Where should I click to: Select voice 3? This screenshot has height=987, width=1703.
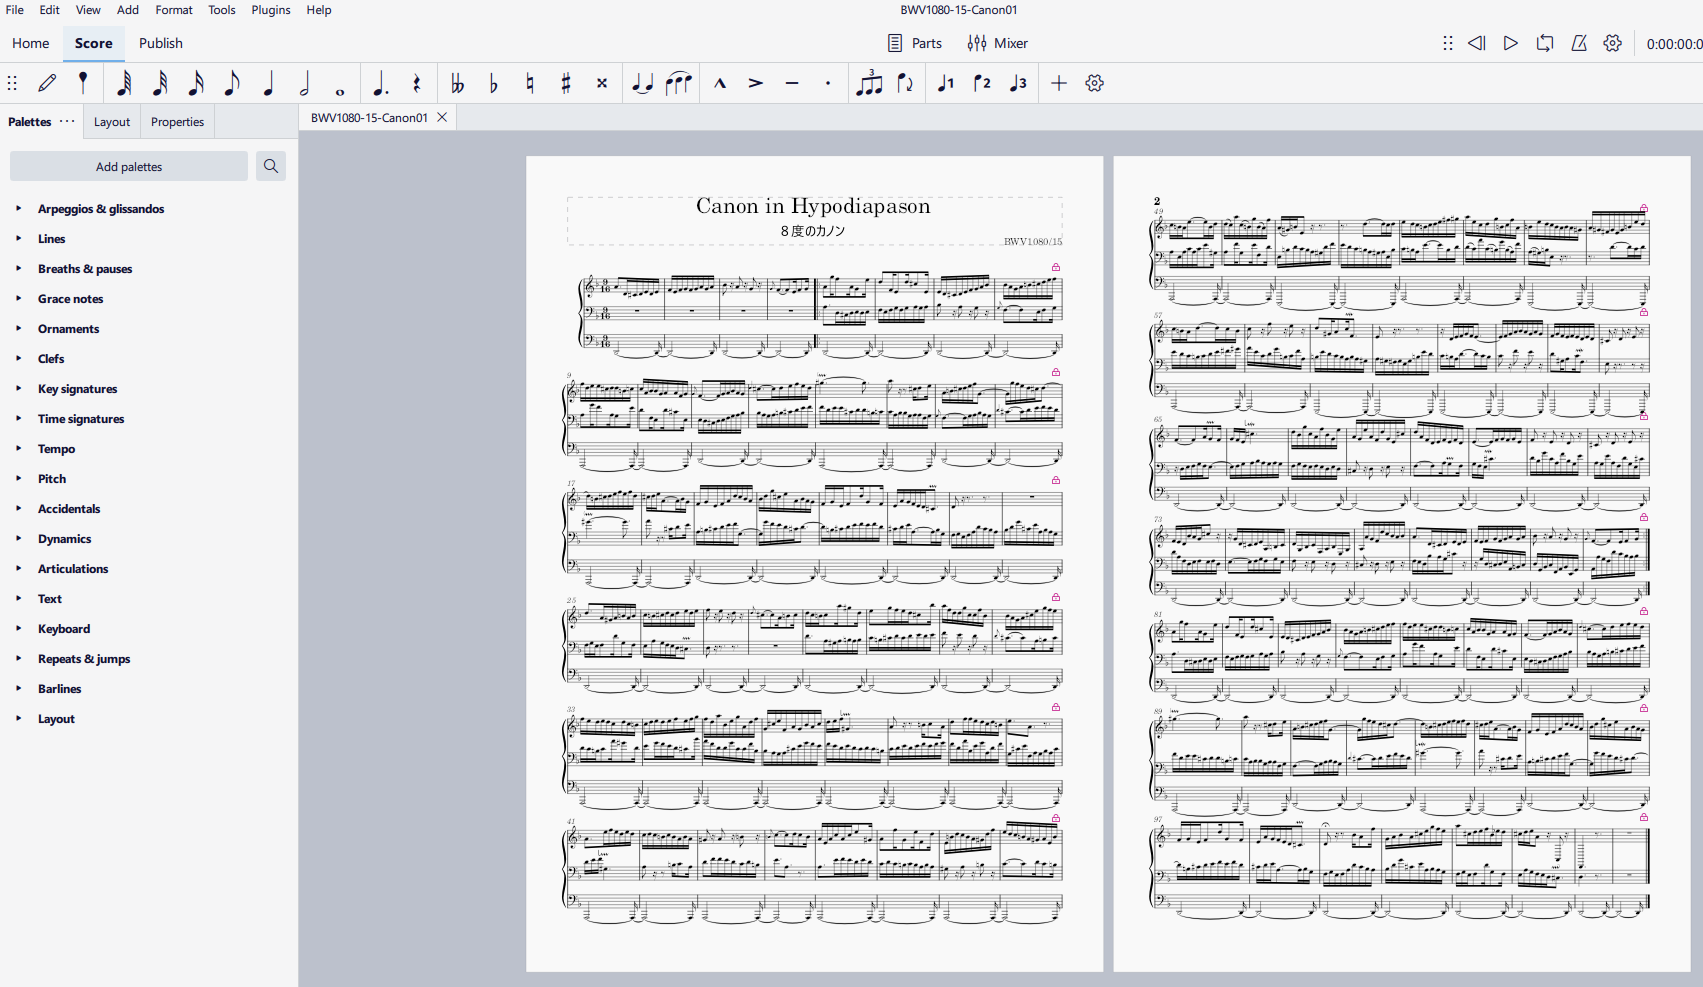point(1018,83)
